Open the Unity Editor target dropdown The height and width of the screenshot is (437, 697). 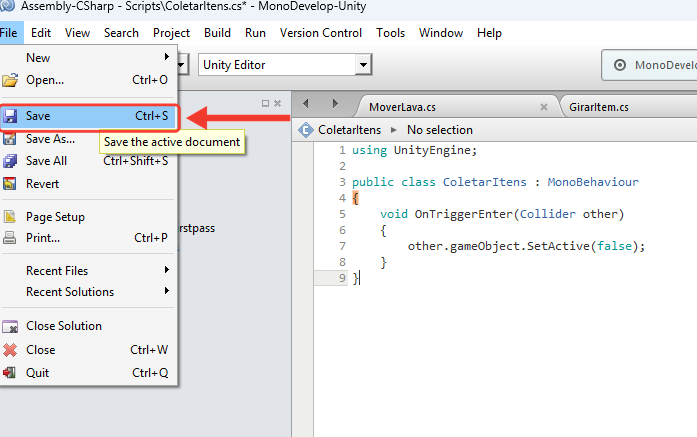(x=363, y=65)
